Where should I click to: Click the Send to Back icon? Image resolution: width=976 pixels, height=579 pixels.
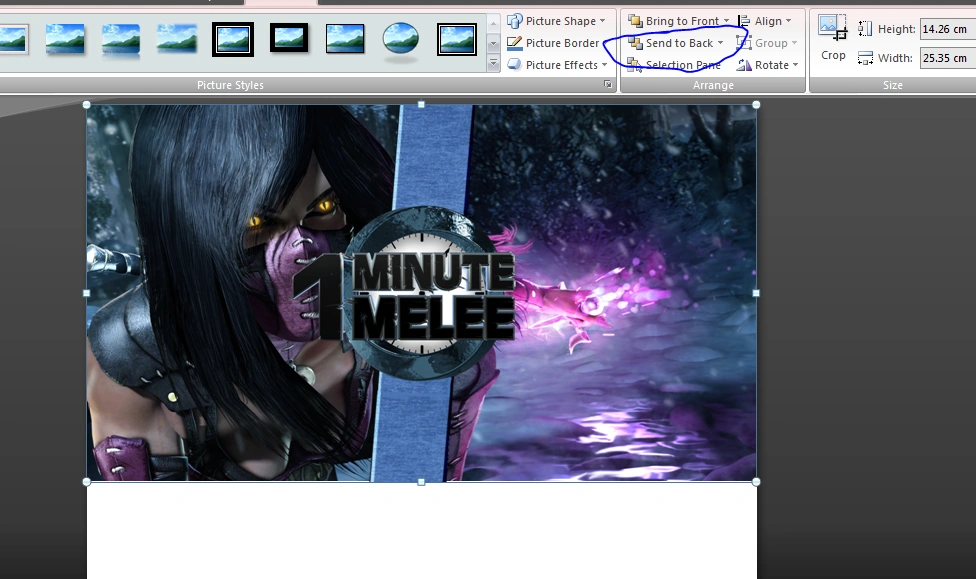click(635, 43)
